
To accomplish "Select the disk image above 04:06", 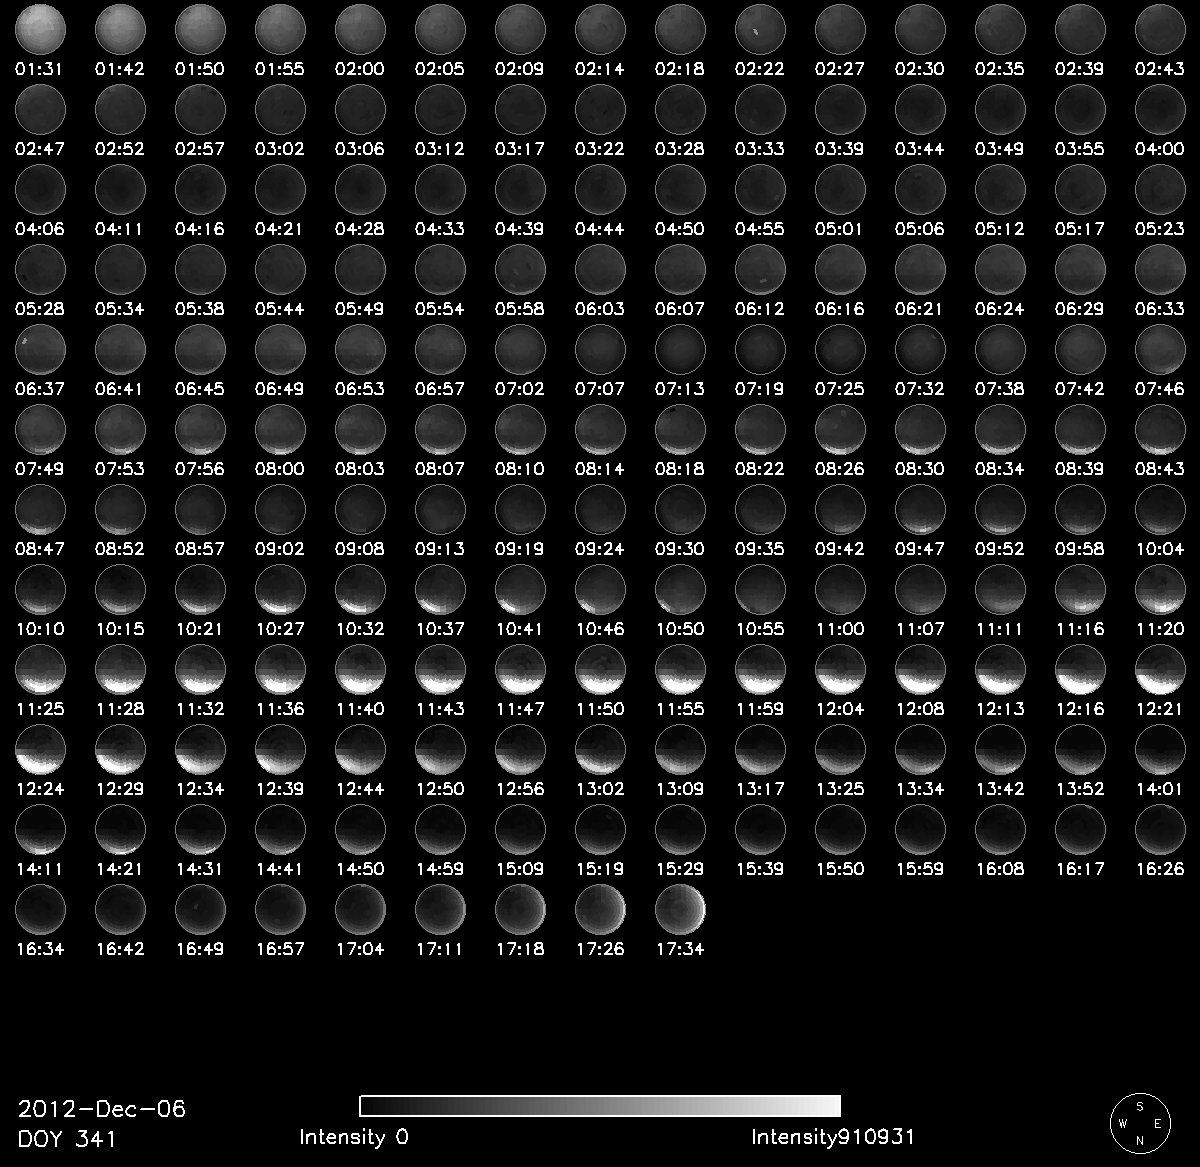I will [x=40, y=188].
